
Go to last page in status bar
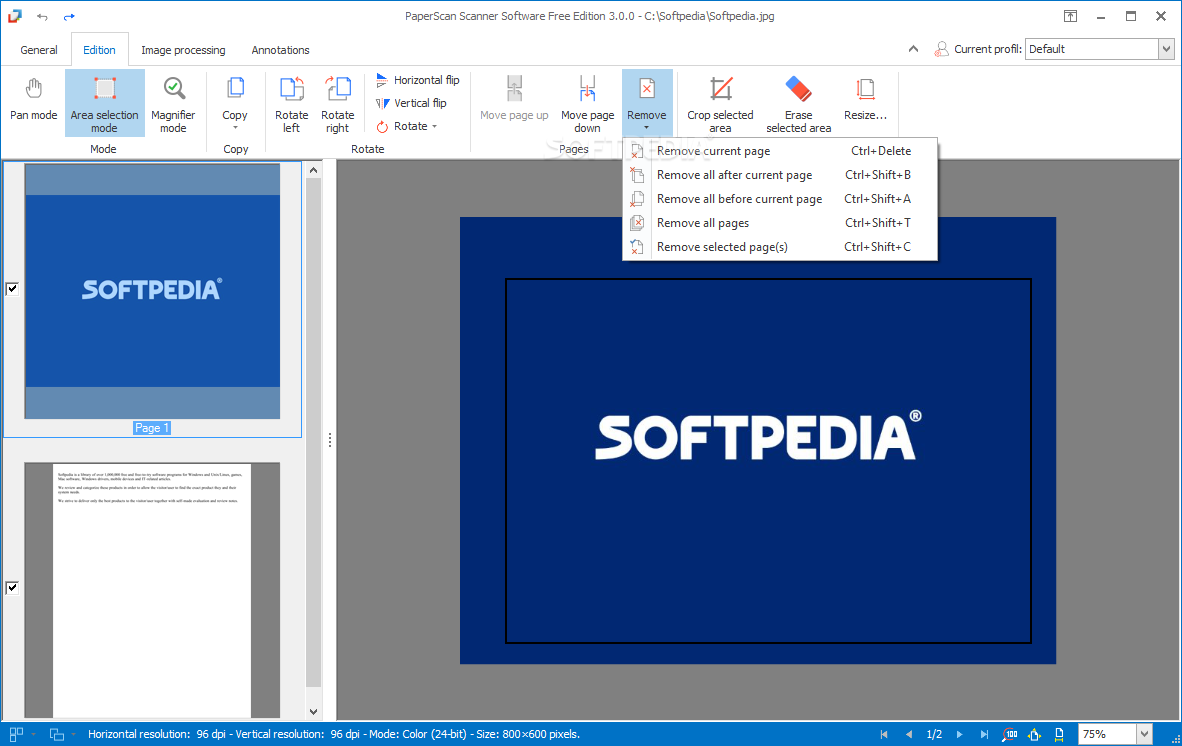pos(984,734)
